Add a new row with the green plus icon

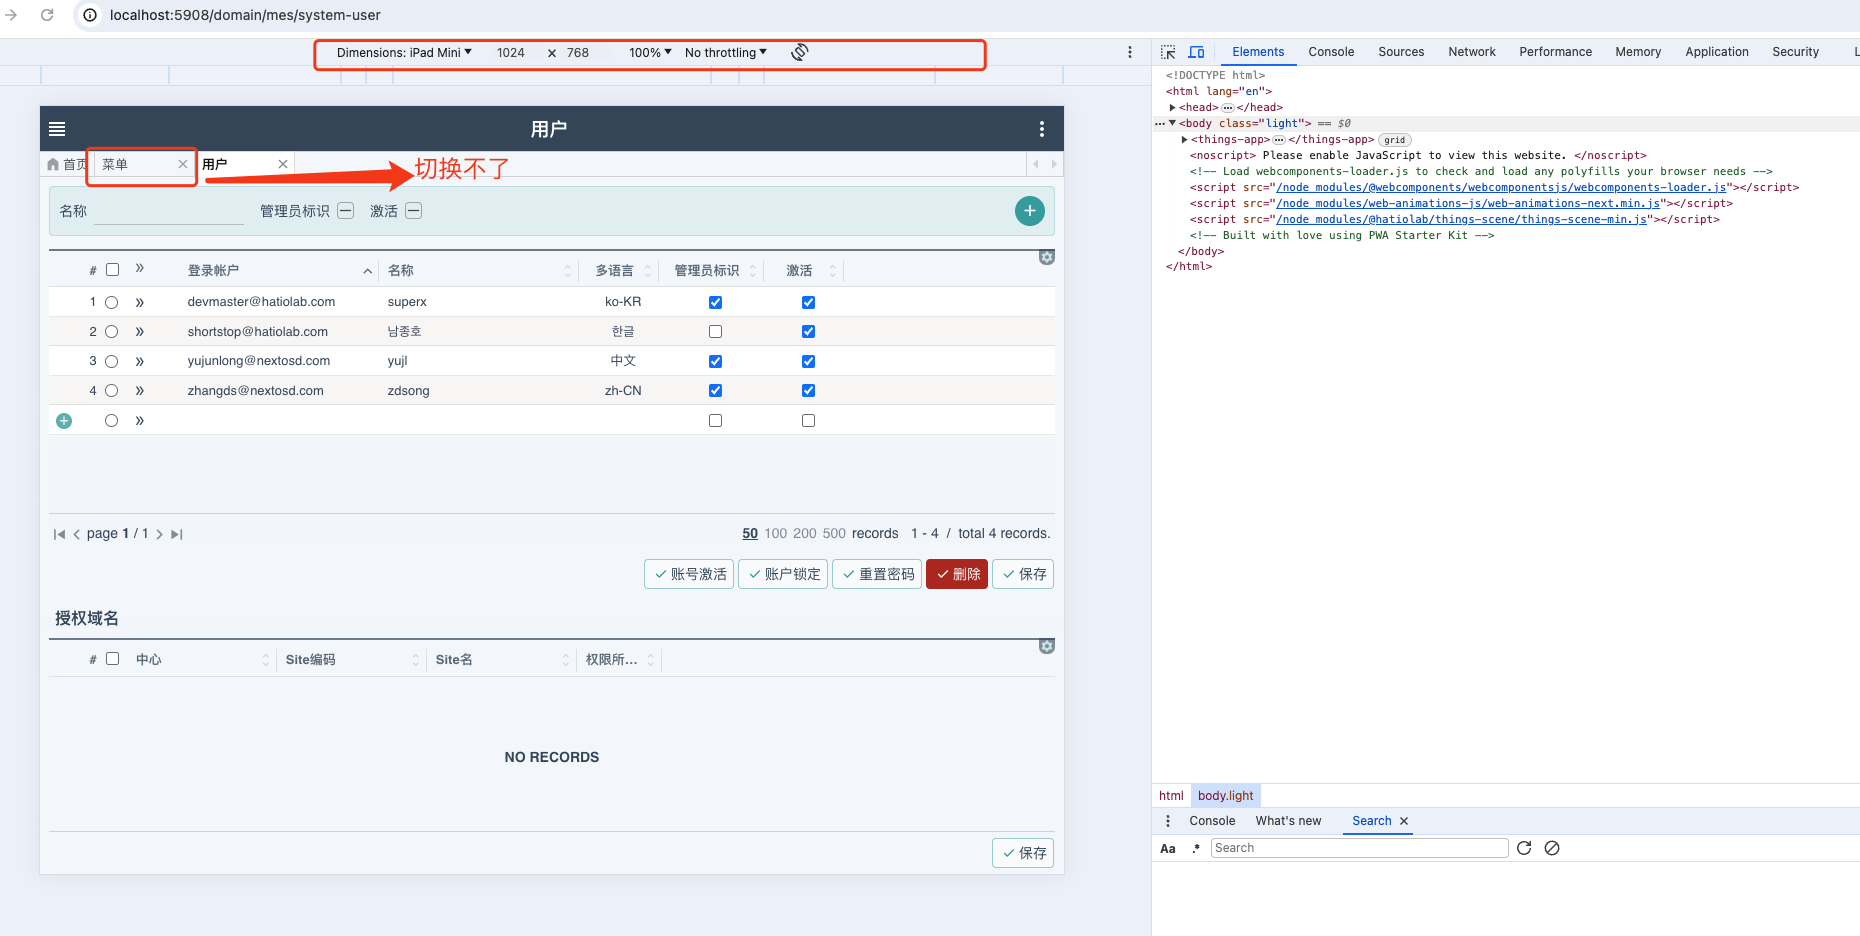(x=64, y=421)
